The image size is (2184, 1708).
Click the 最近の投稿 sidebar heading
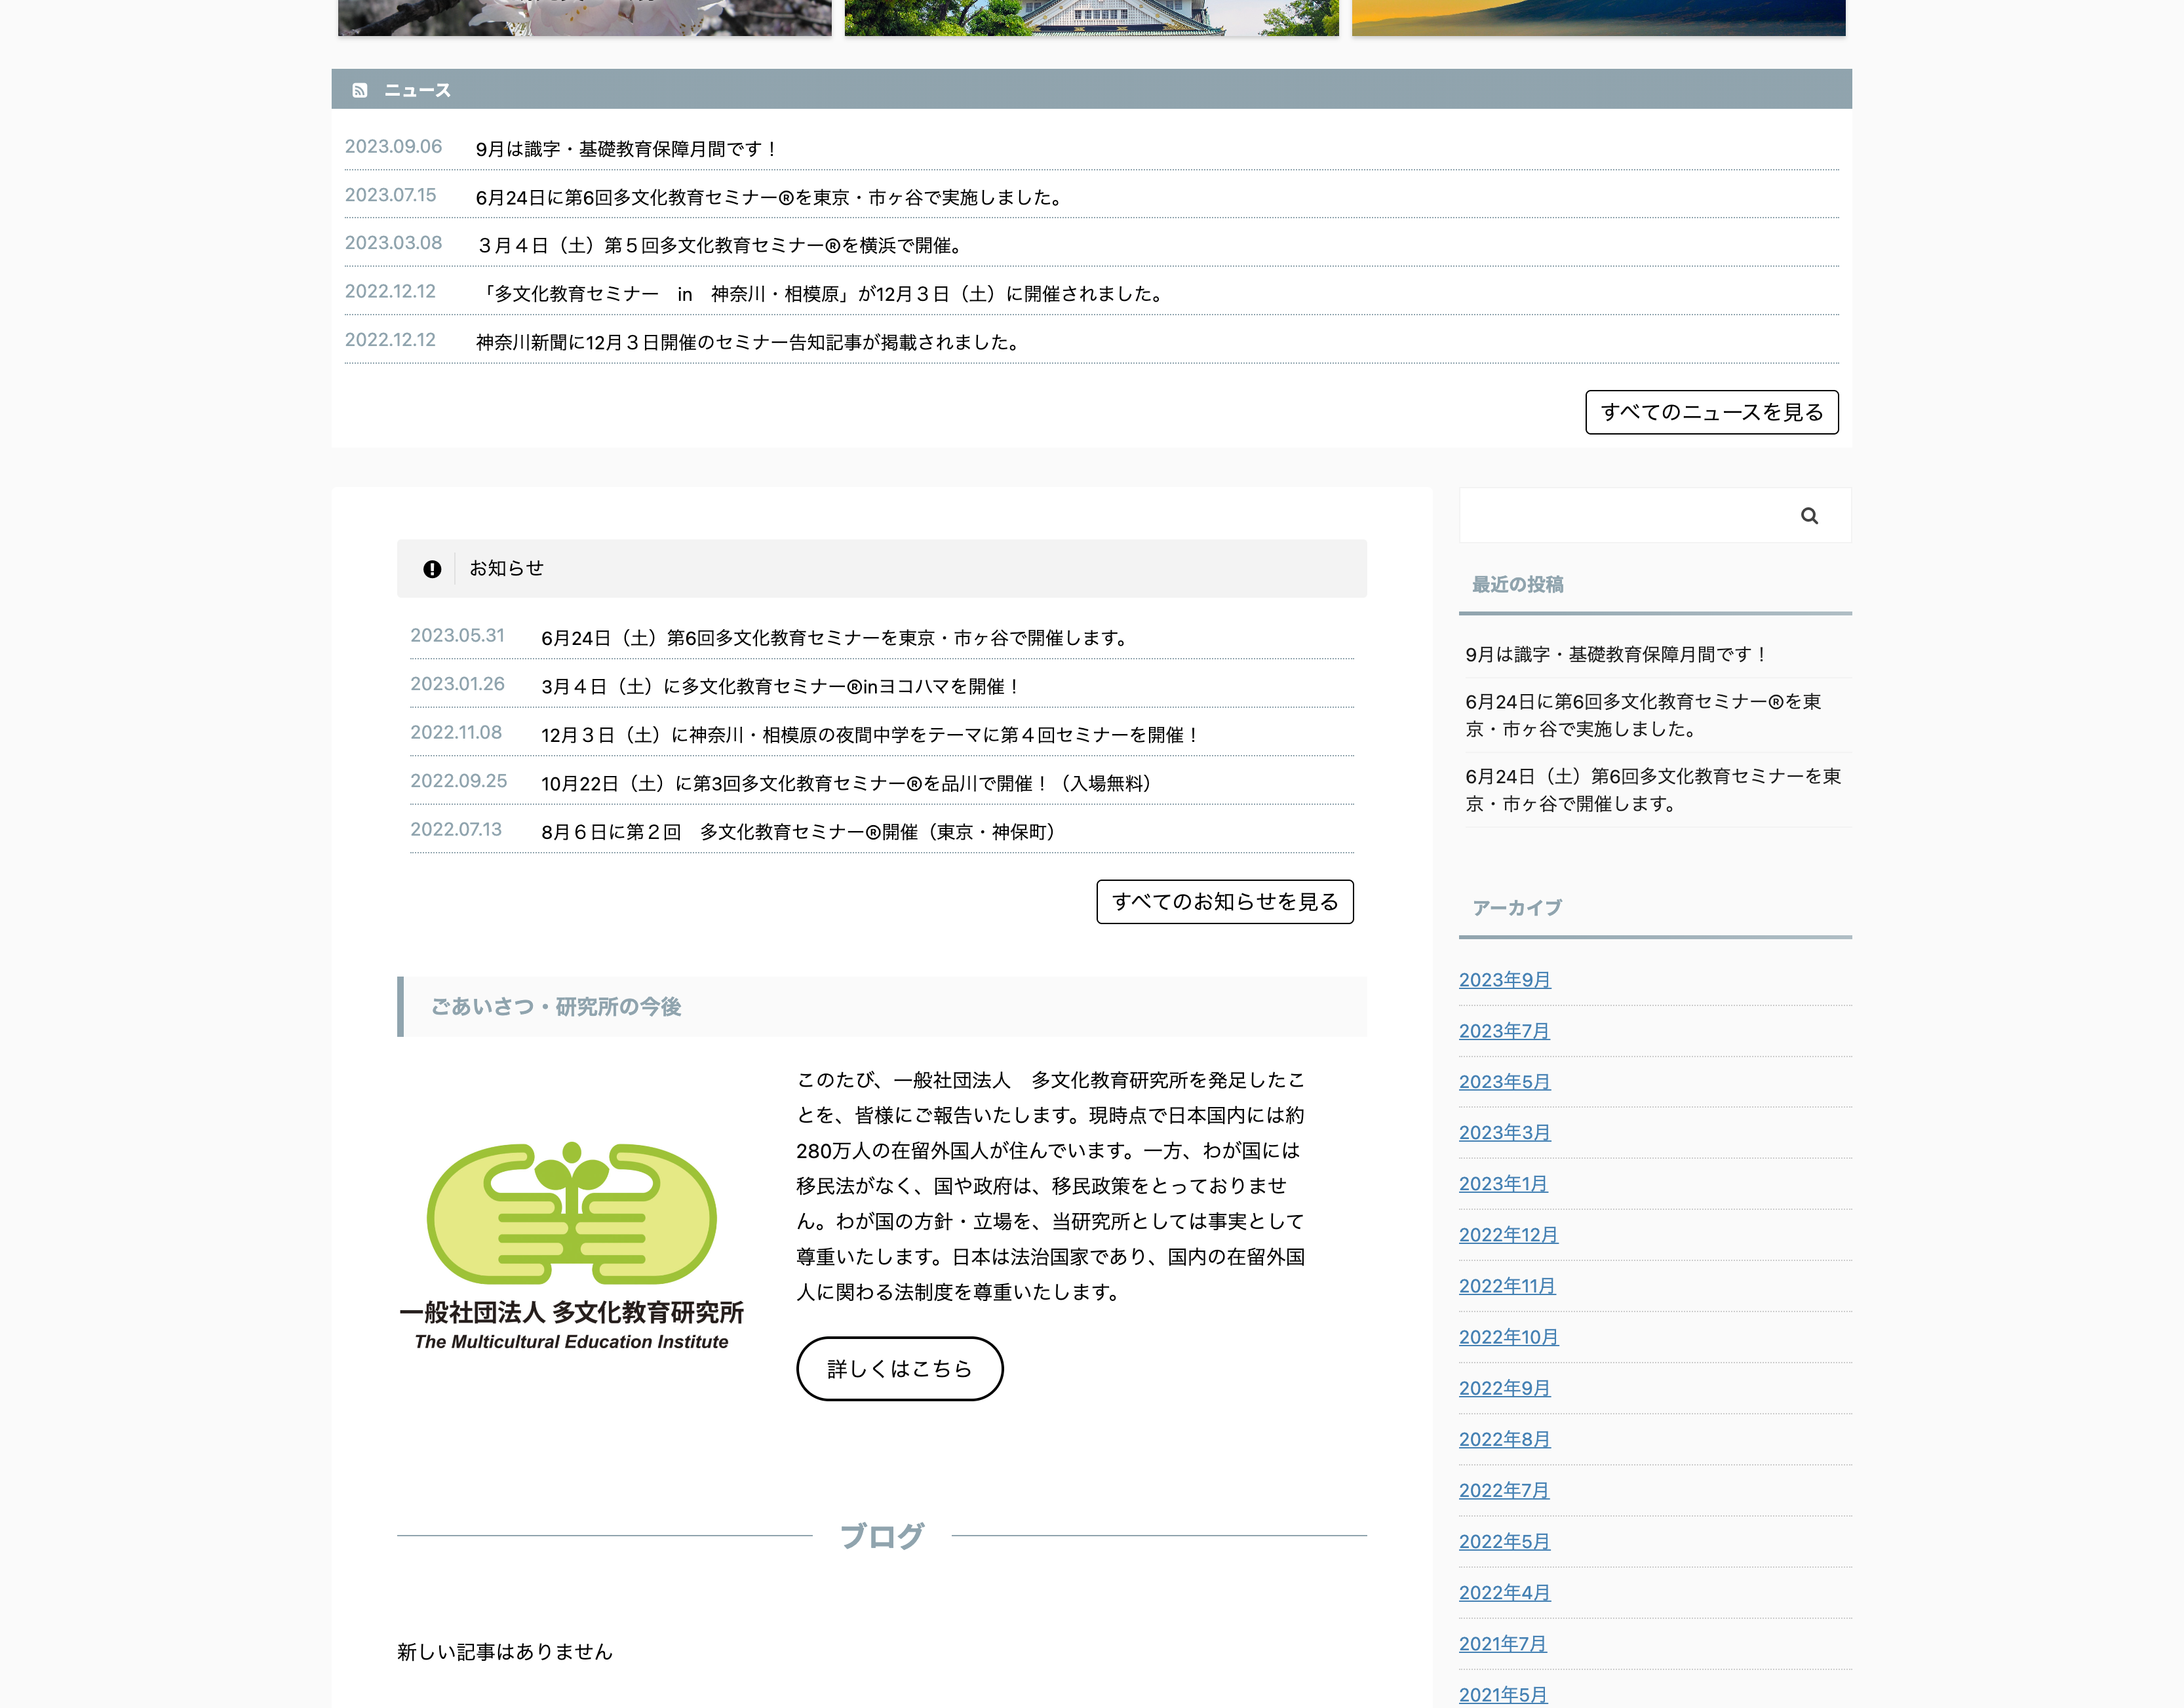[1517, 585]
